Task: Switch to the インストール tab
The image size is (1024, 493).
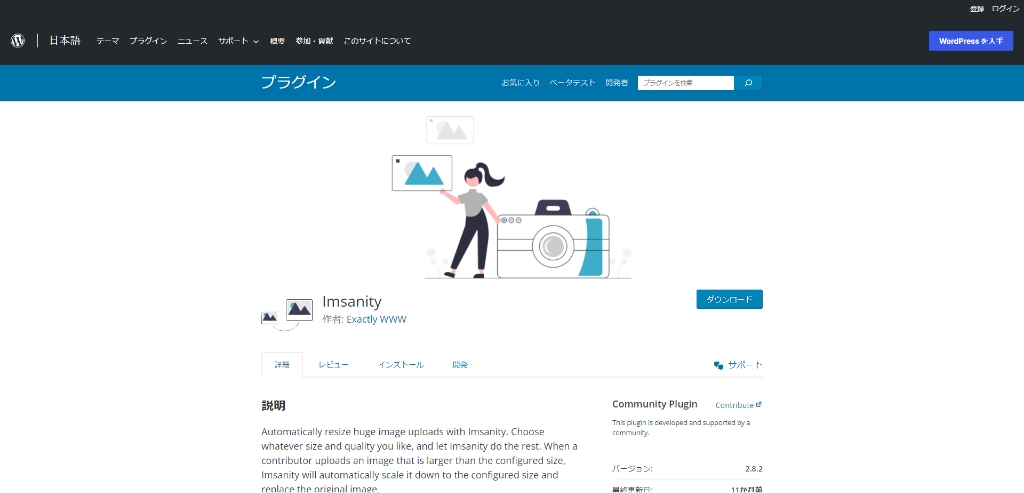Action: (x=400, y=365)
